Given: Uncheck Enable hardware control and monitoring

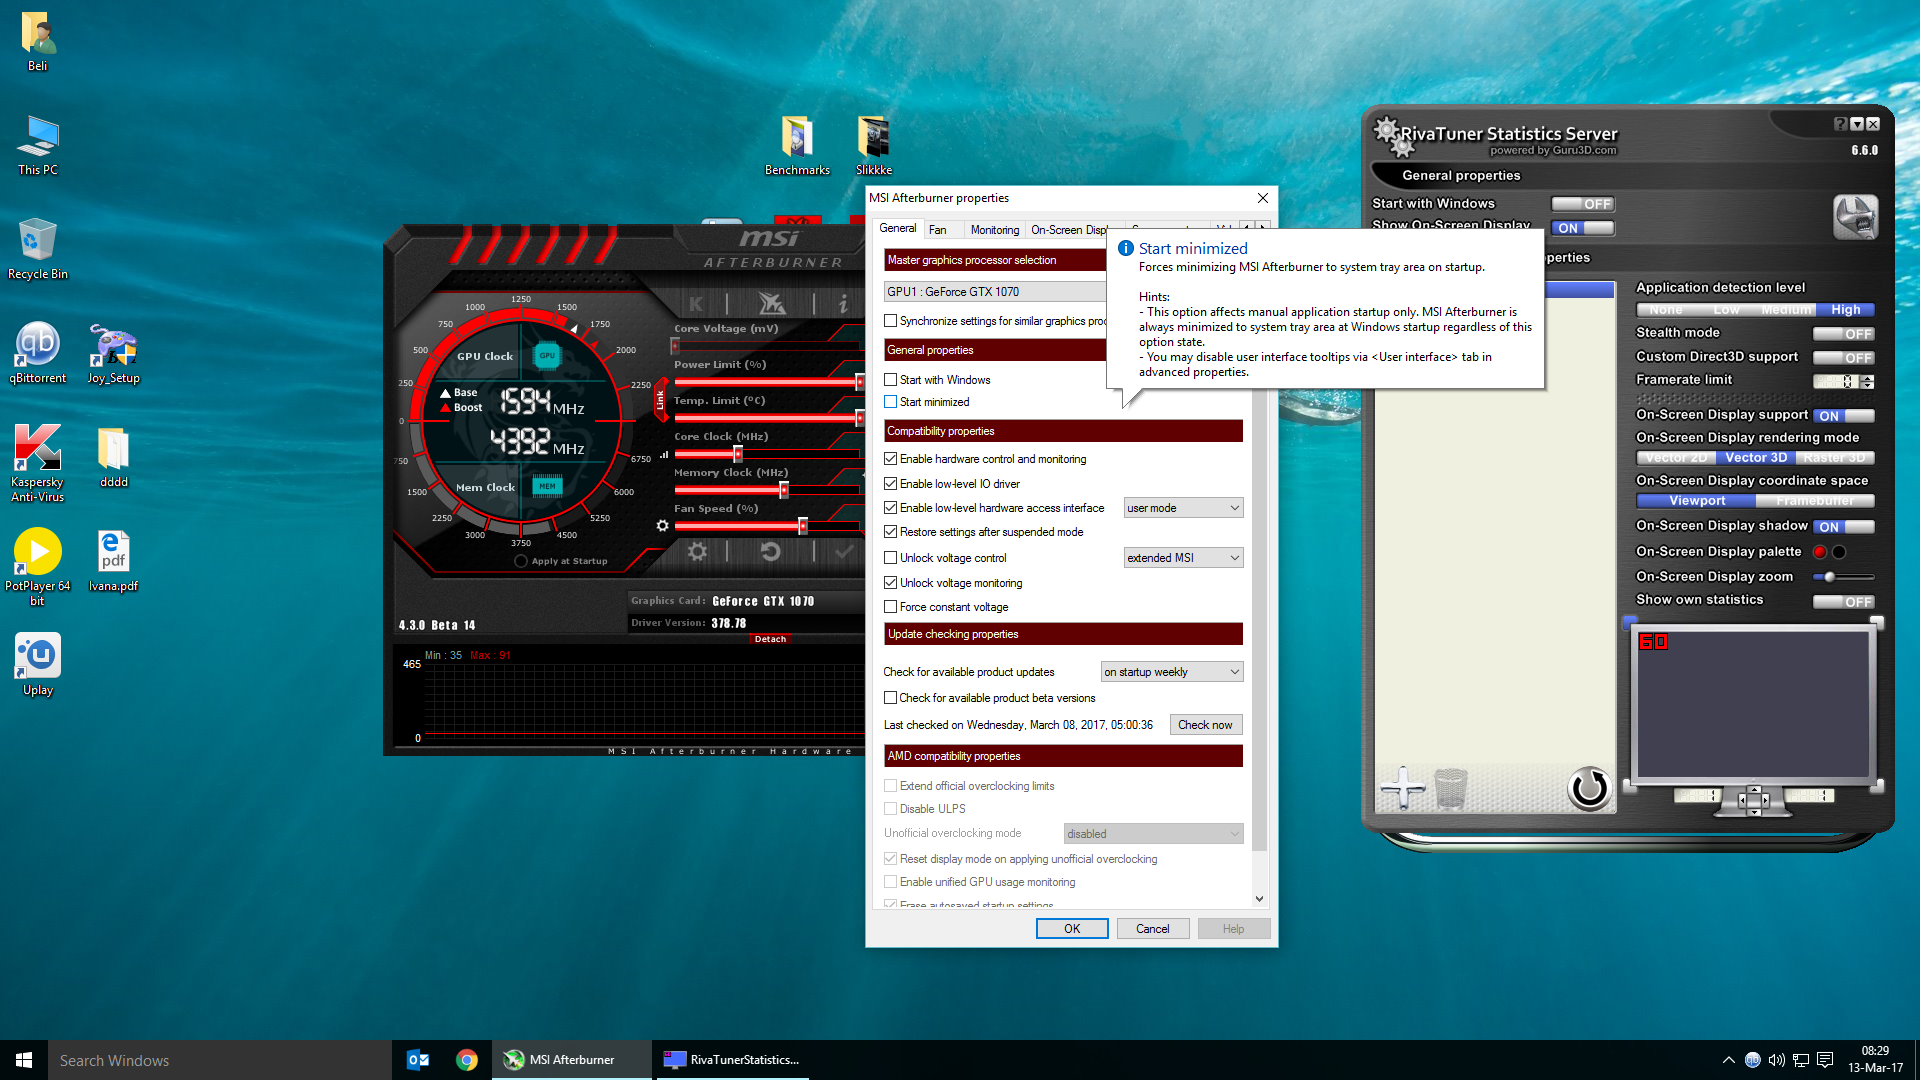Looking at the screenshot, I should pos(890,459).
